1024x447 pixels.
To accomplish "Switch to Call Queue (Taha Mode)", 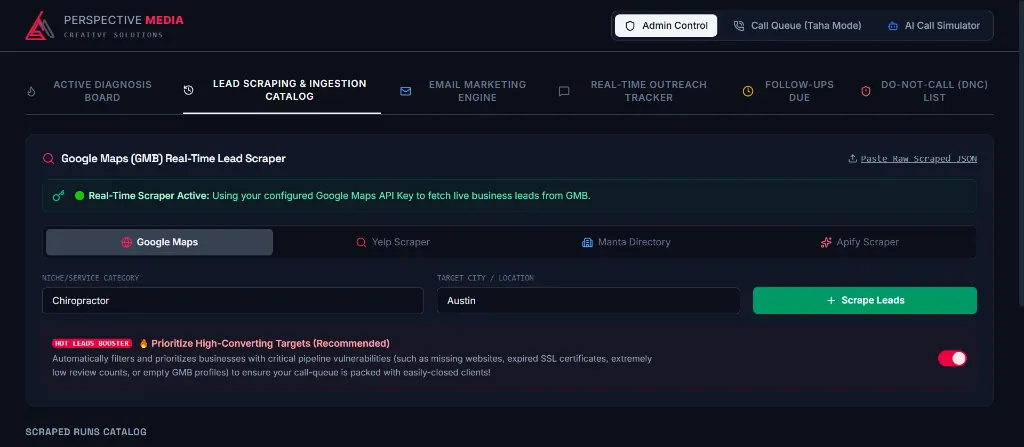I will (797, 26).
